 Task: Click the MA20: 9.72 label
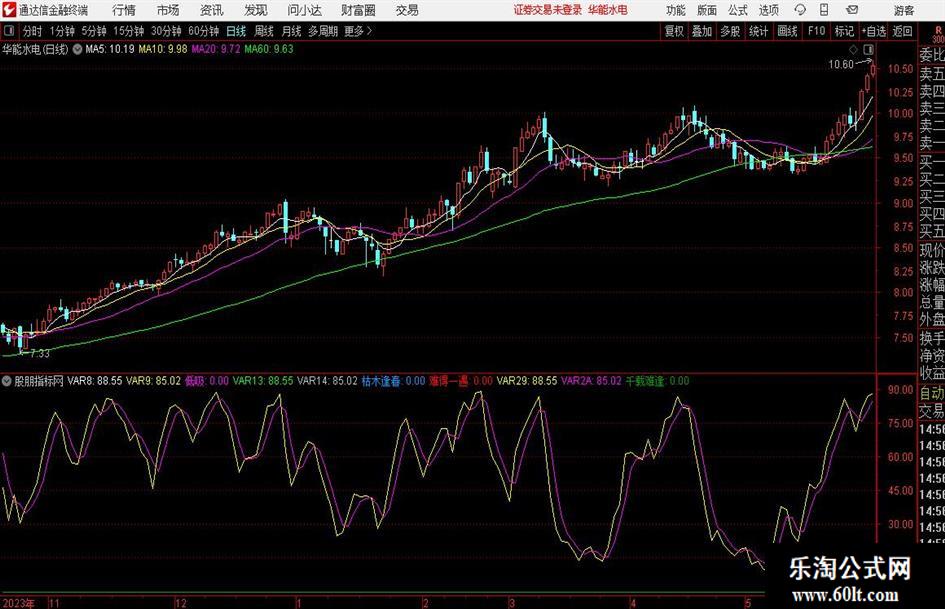pos(216,49)
